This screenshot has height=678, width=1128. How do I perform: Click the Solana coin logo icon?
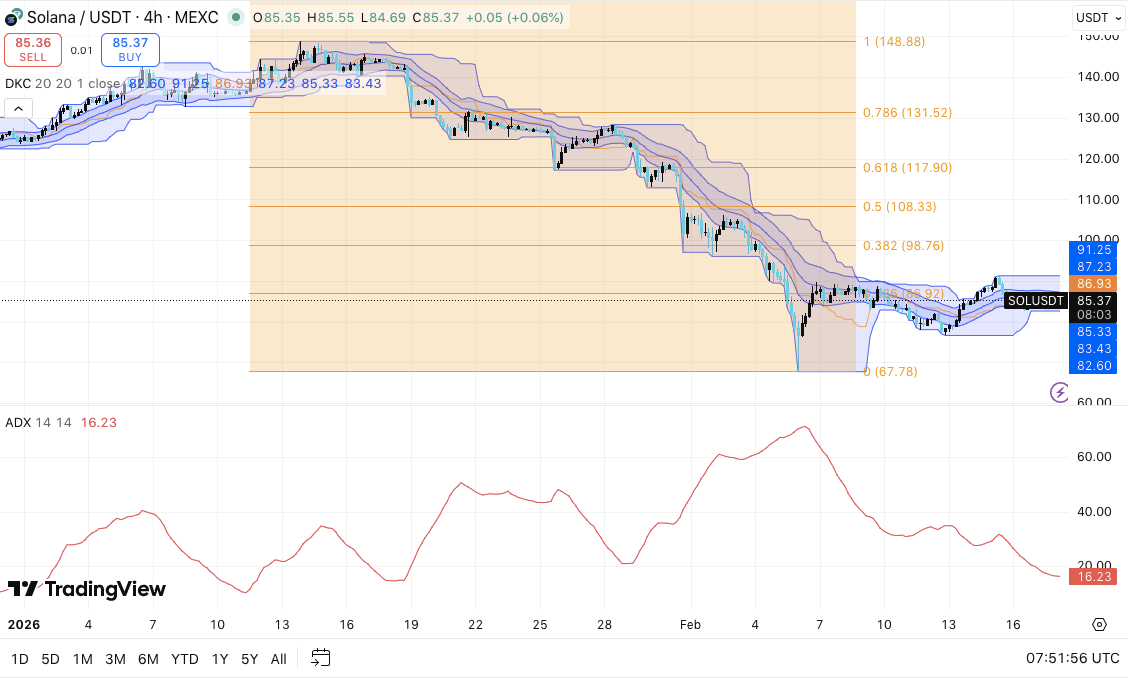click(13, 17)
